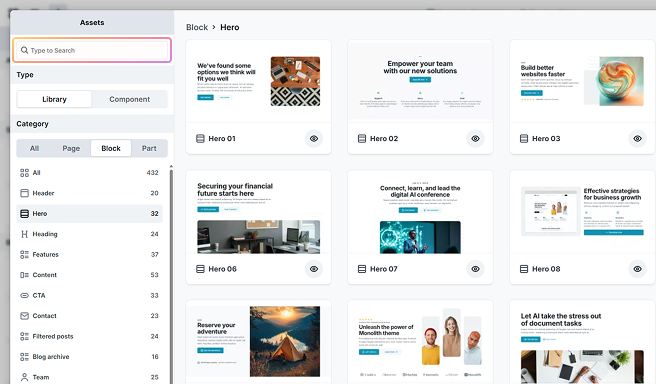Click the block icon beside Hero 06

click(x=200, y=269)
